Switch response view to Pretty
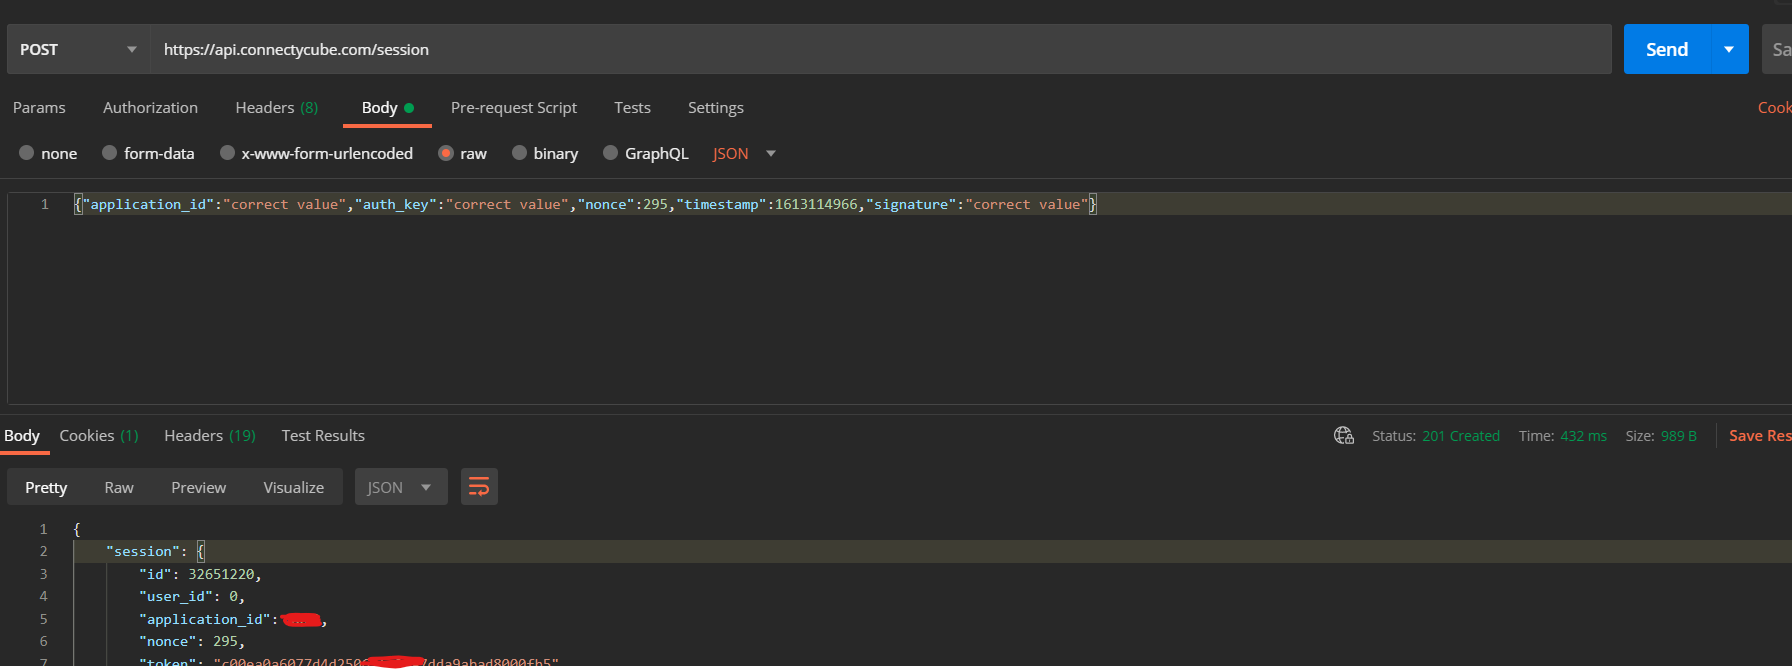Image resolution: width=1792 pixels, height=669 pixels. click(x=46, y=487)
